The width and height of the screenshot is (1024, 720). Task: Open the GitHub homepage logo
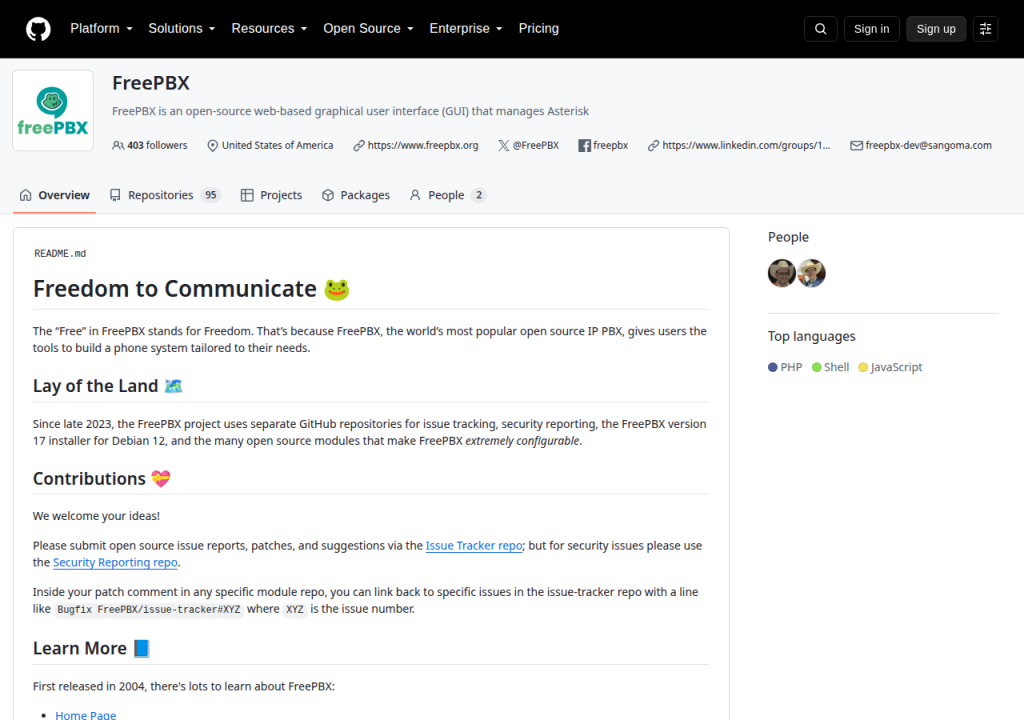pyautogui.click(x=38, y=29)
